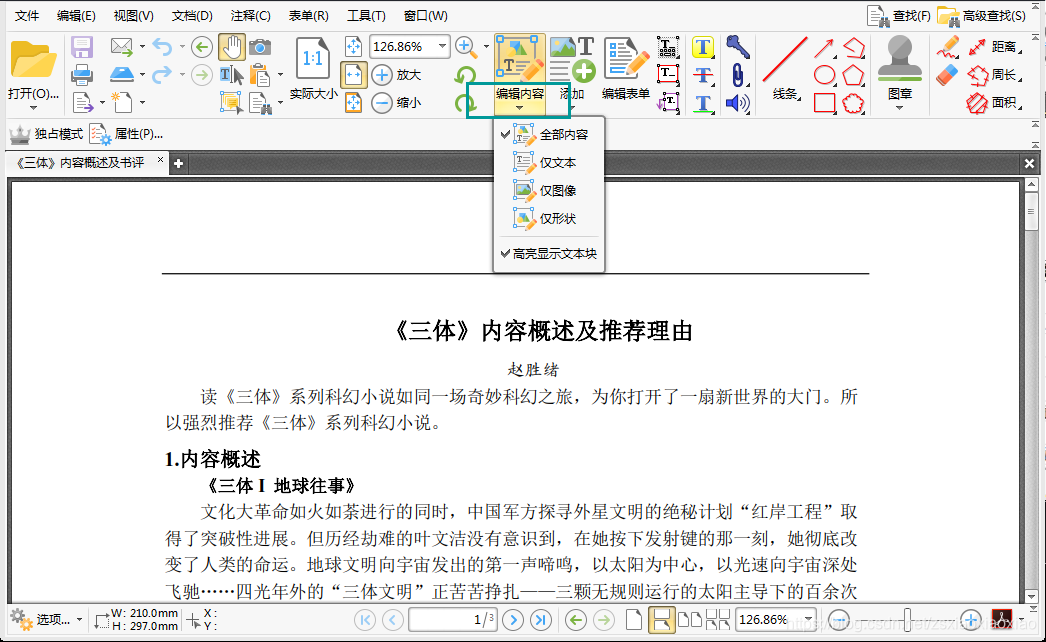Expand the email icon dropdown arrow
The image size is (1046, 642).
pos(142,47)
